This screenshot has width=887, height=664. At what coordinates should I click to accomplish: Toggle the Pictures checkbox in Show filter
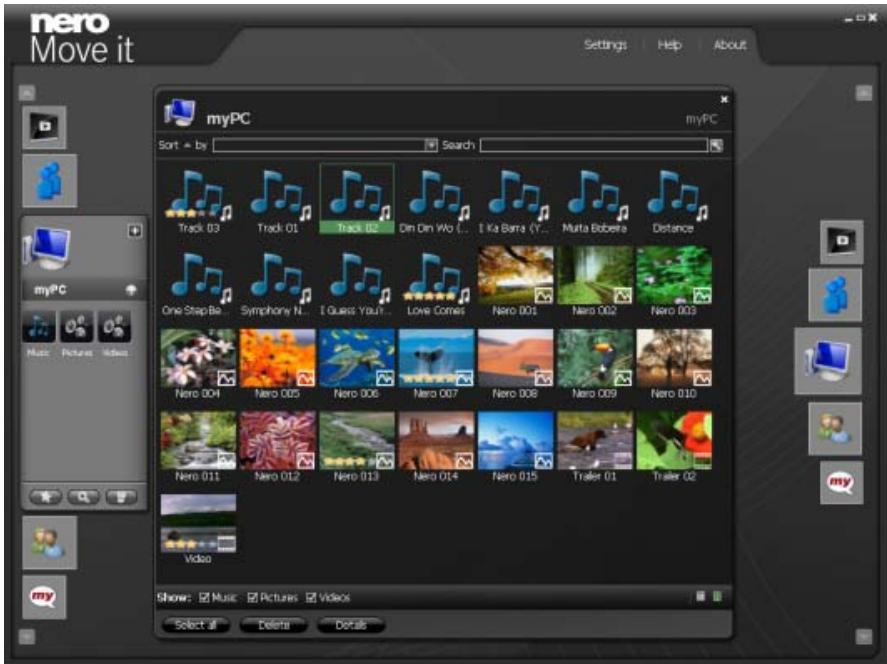(252, 598)
